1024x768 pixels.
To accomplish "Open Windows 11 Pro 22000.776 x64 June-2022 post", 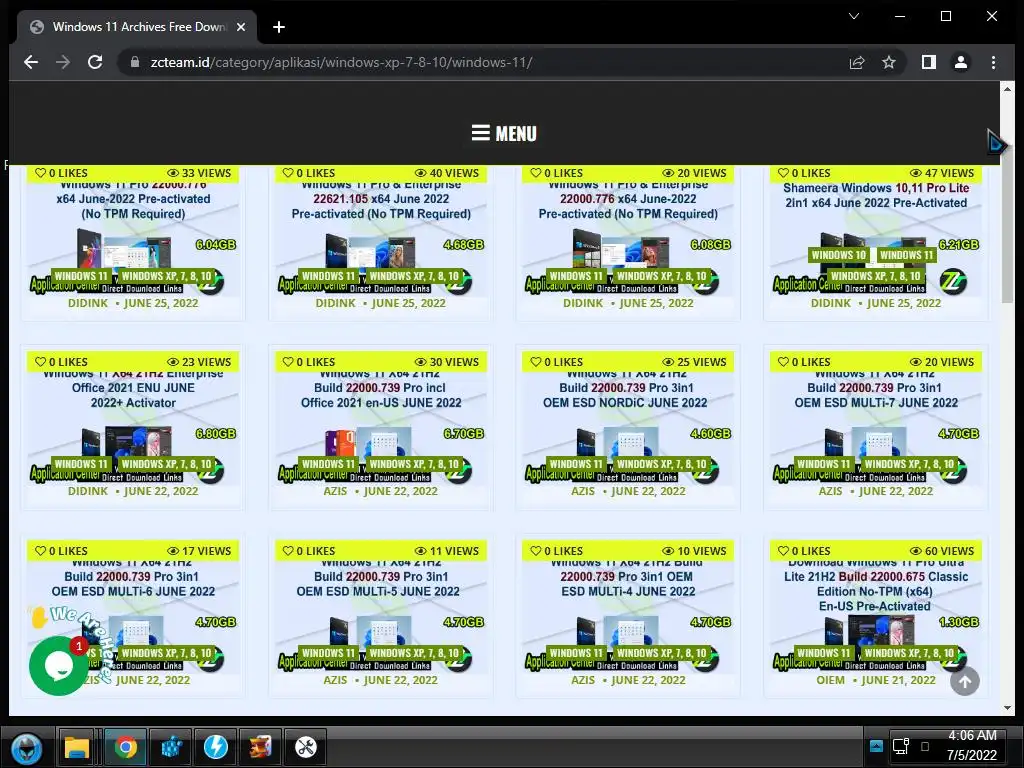I will tap(133, 199).
